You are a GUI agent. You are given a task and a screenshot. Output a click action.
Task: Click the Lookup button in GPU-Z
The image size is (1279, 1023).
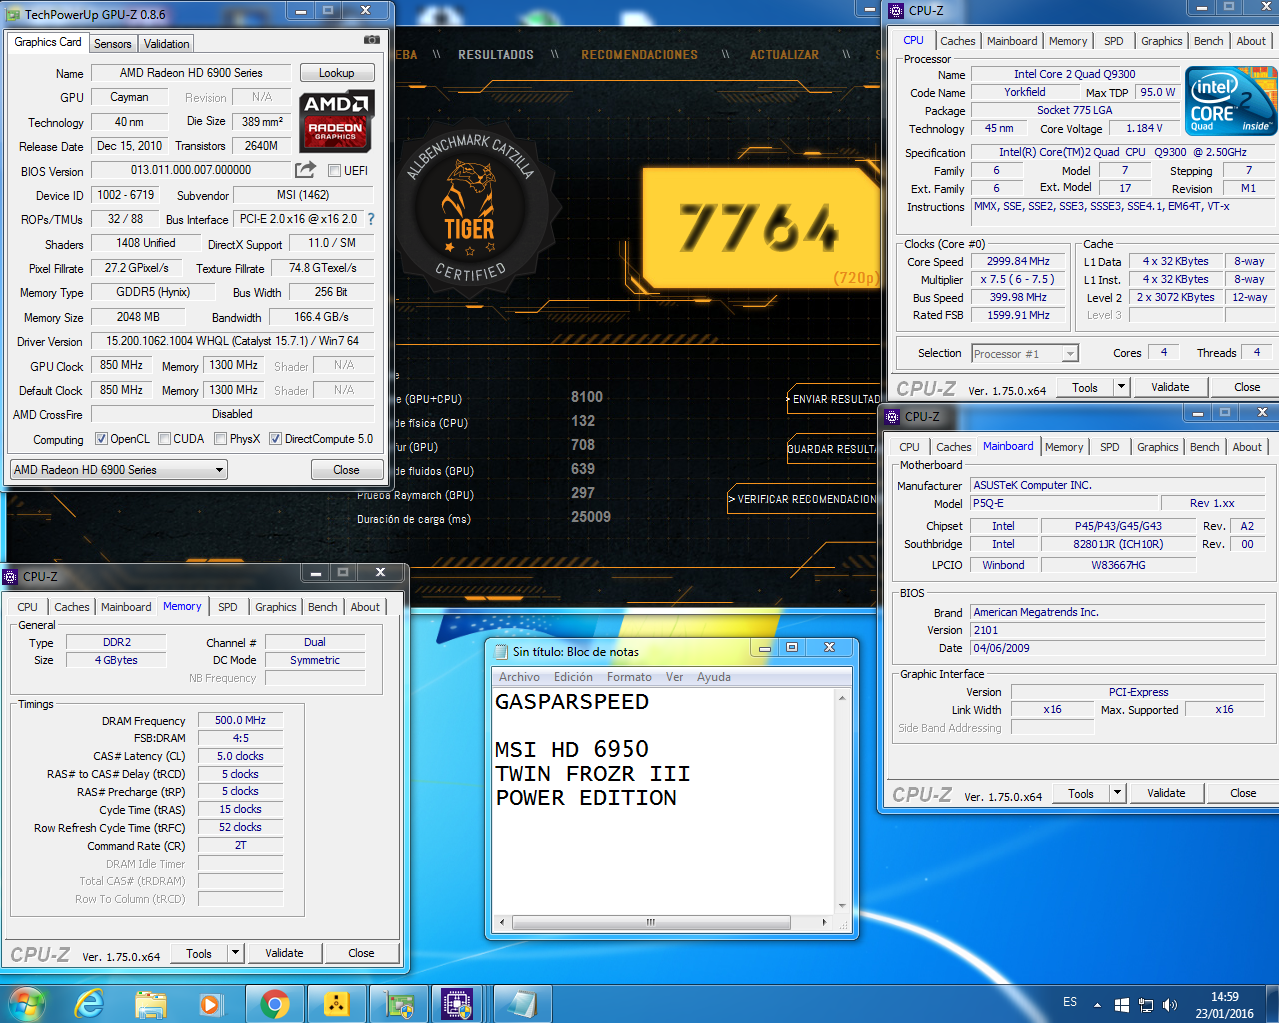337,73
